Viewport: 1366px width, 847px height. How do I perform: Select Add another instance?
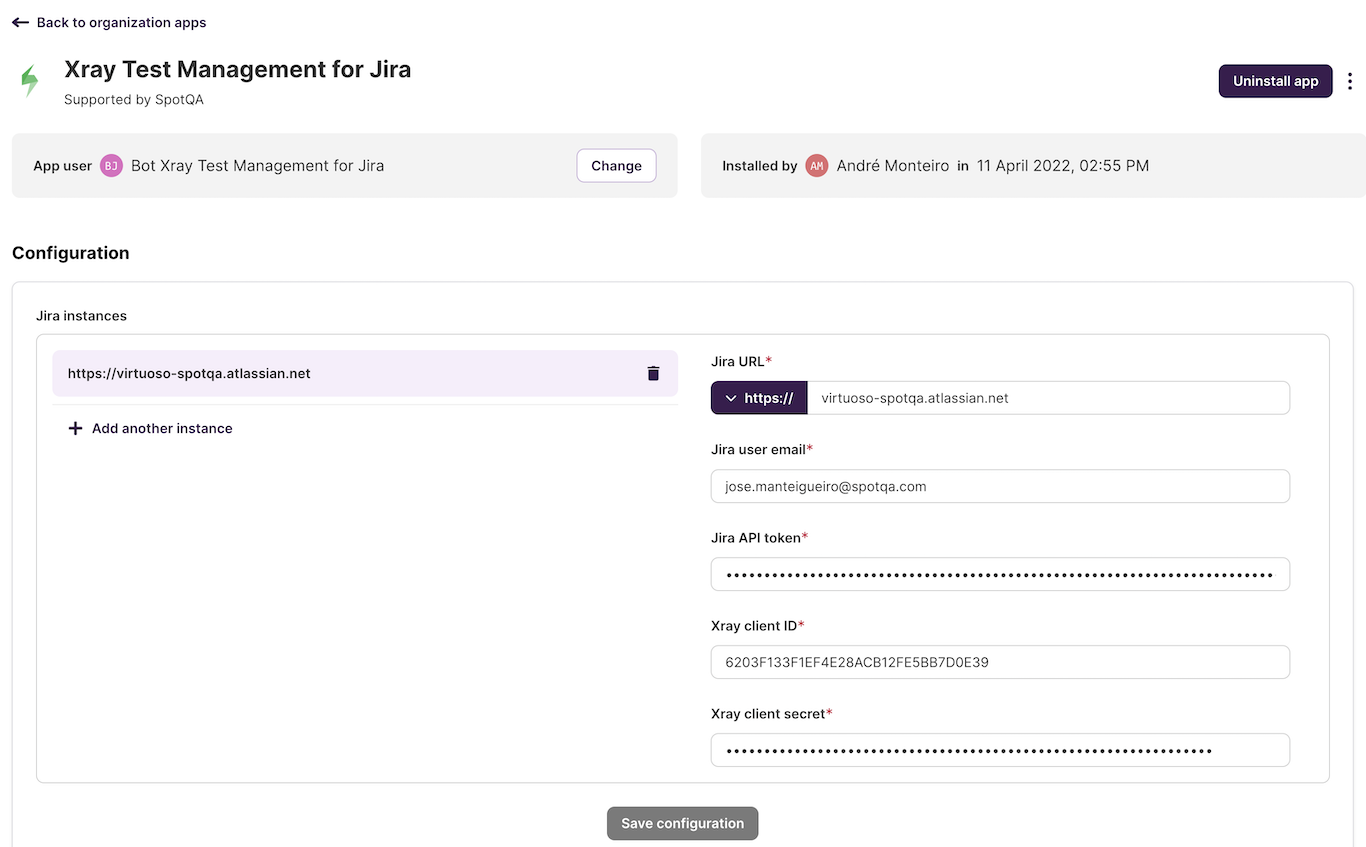coord(162,428)
